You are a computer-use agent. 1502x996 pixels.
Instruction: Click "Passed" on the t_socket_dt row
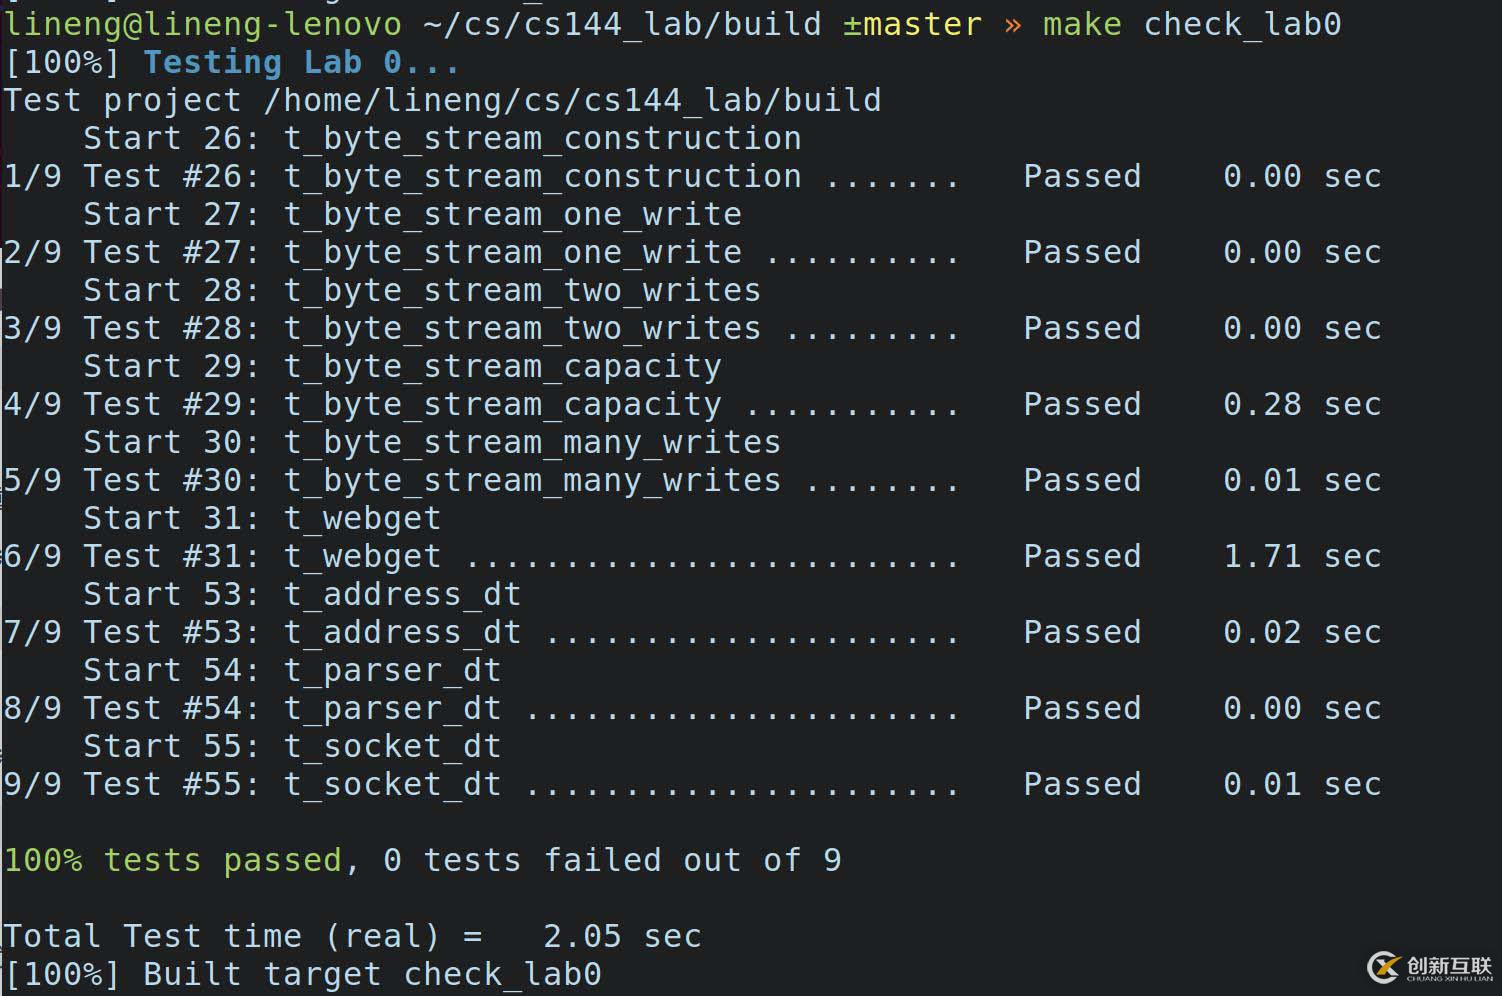(1082, 784)
